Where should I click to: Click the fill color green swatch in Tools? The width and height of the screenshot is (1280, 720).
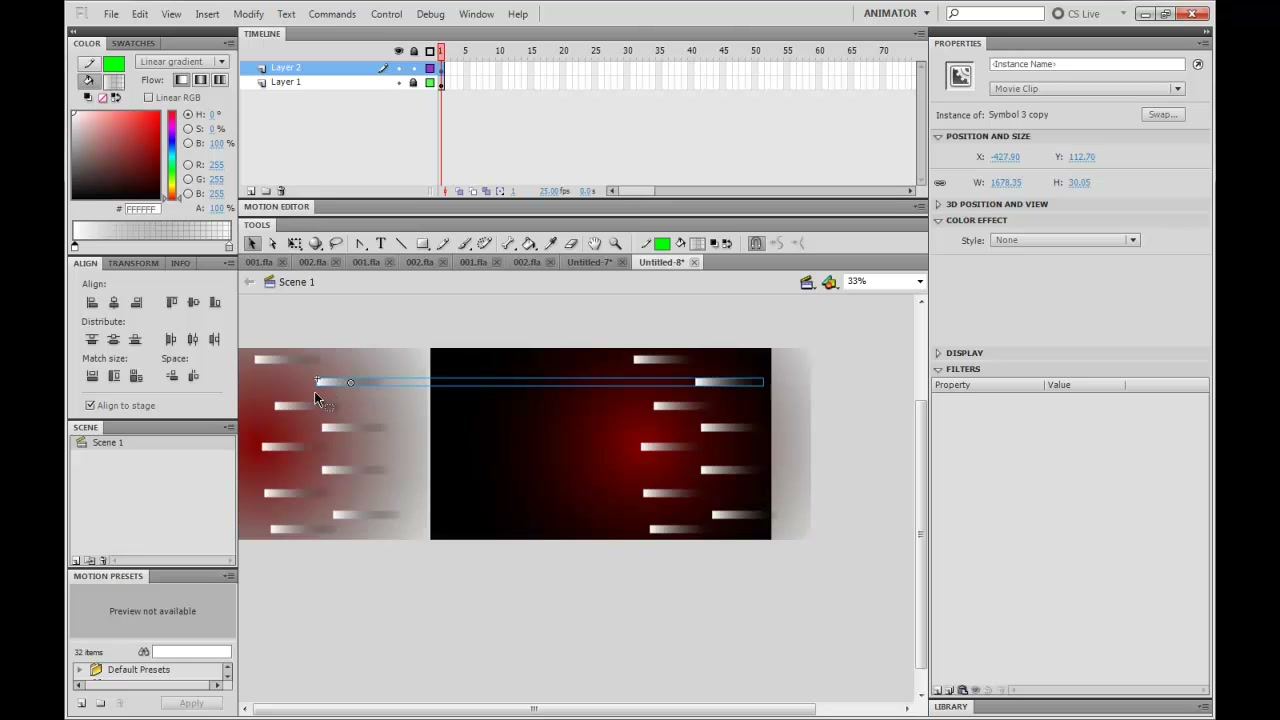(x=661, y=243)
